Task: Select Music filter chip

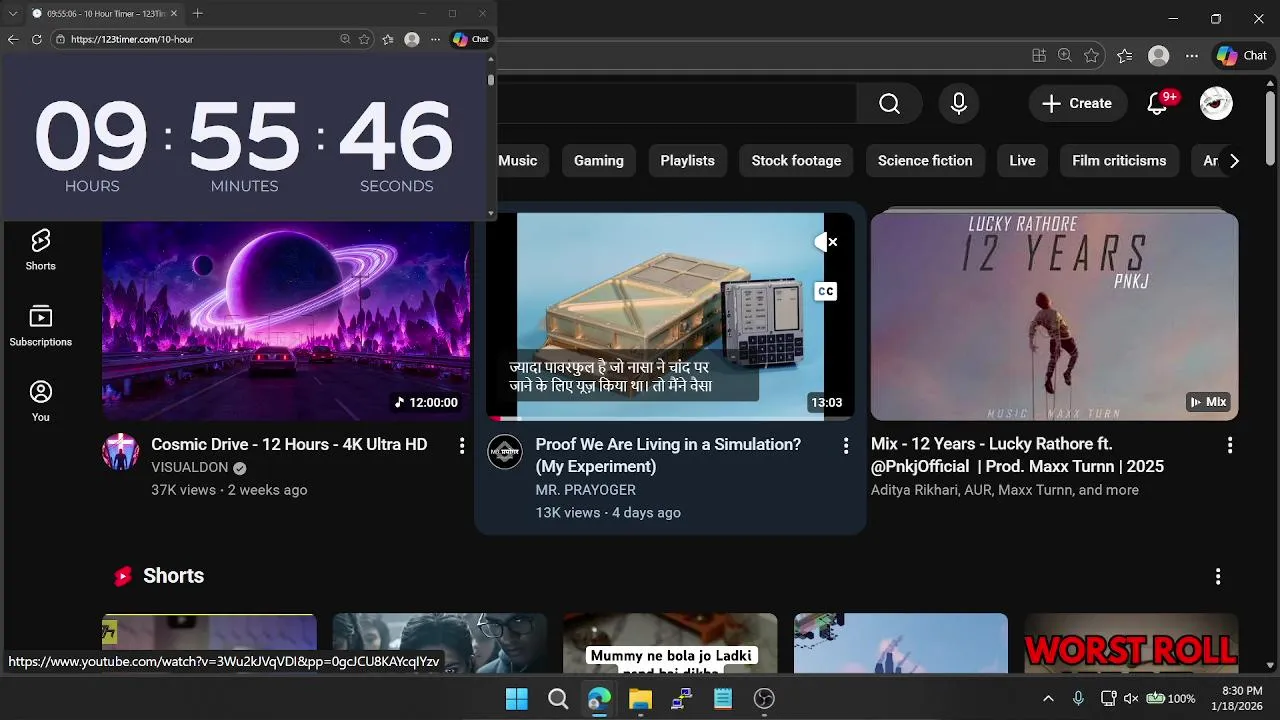Action: click(x=518, y=160)
